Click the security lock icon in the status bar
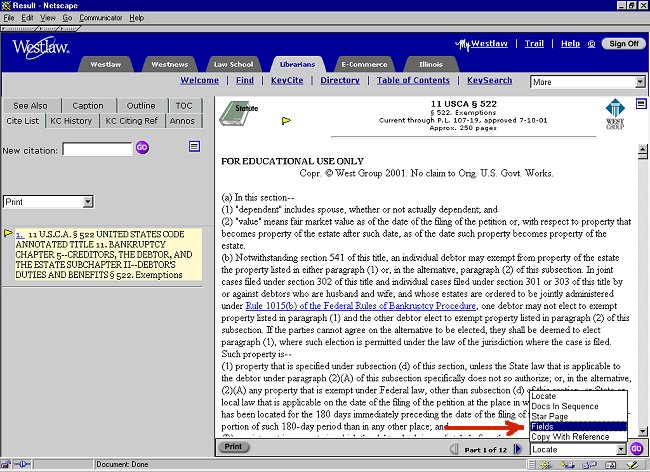 tap(5, 465)
